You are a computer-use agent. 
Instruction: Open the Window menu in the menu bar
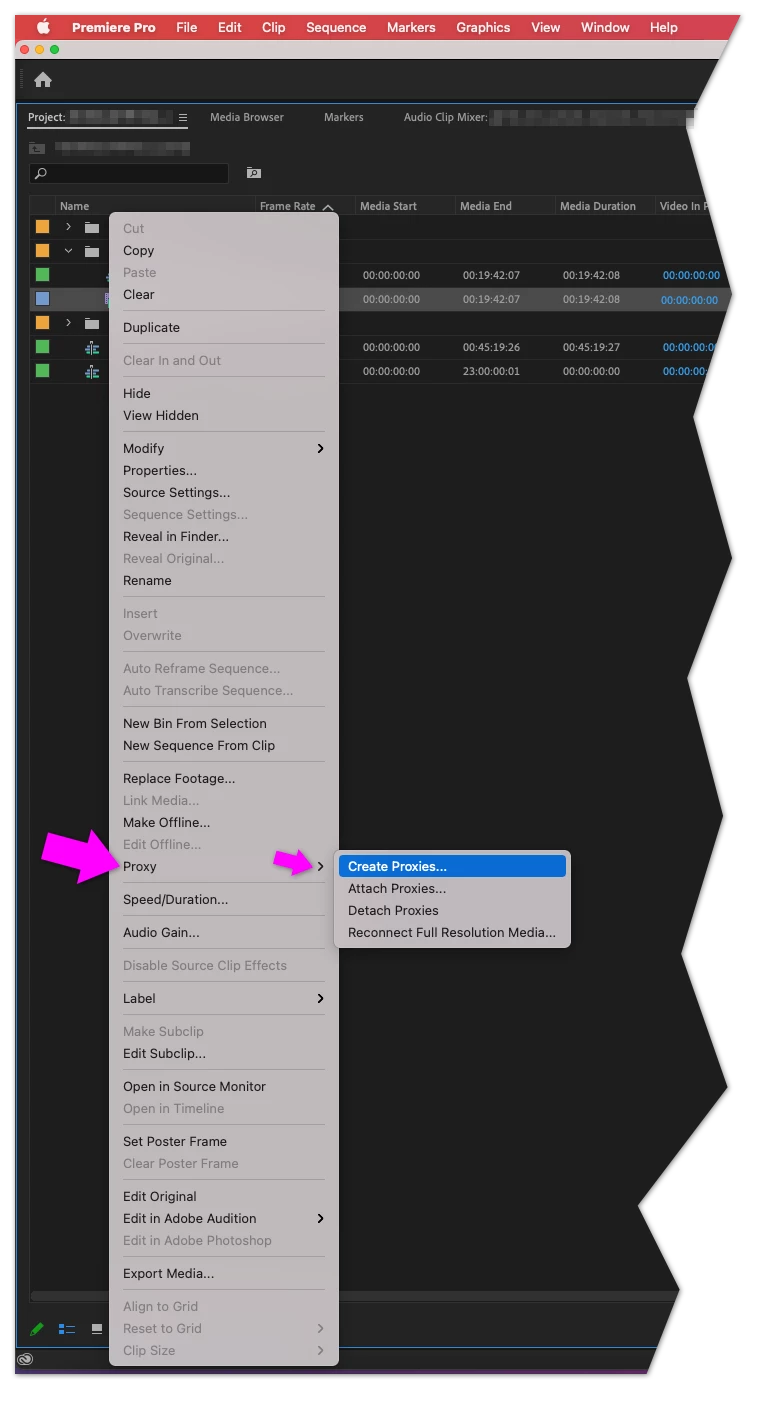click(605, 27)
